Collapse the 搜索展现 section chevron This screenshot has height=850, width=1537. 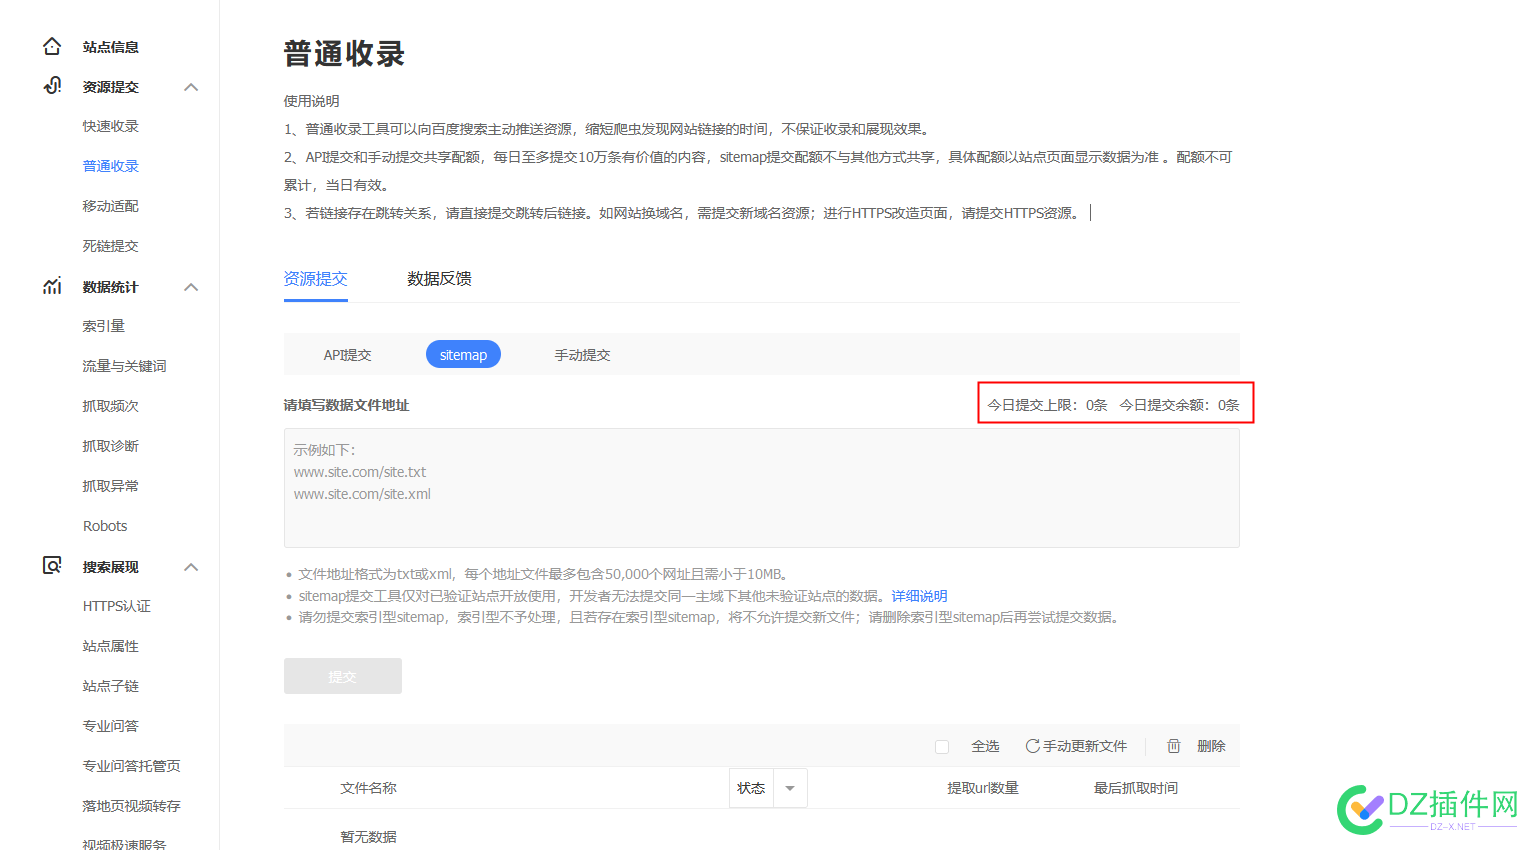coord(191,567)
